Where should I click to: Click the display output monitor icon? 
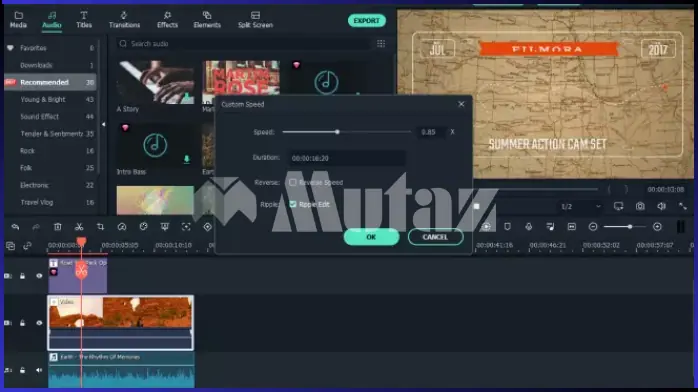tap(618, 206)
